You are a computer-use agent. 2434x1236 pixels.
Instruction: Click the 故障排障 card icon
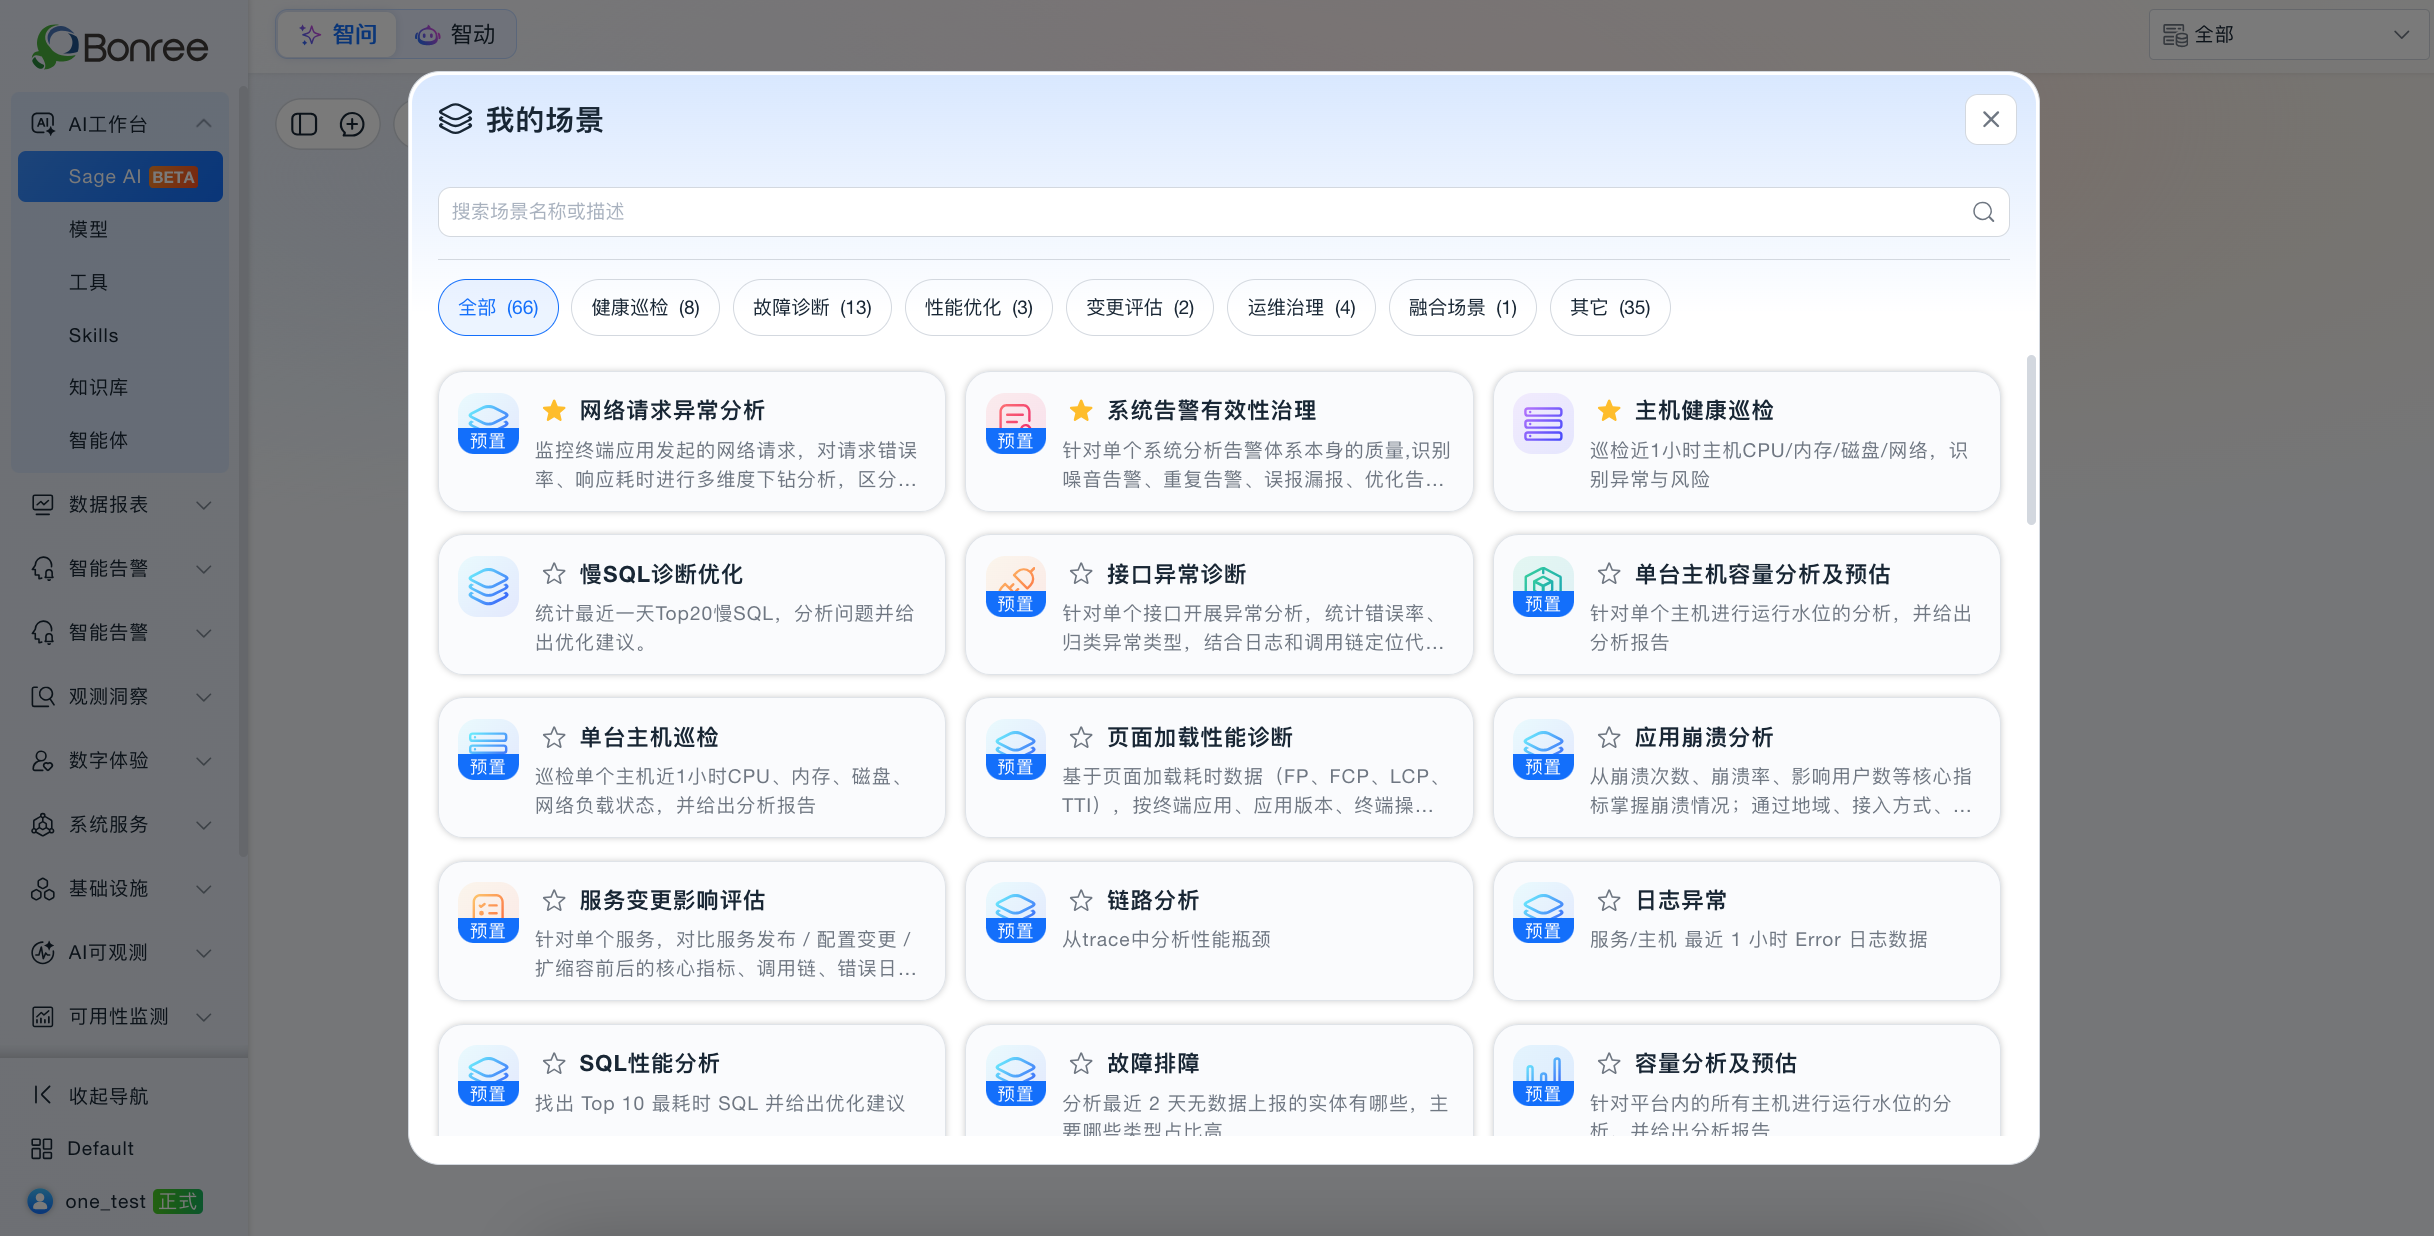[x=1015, y=1076]
